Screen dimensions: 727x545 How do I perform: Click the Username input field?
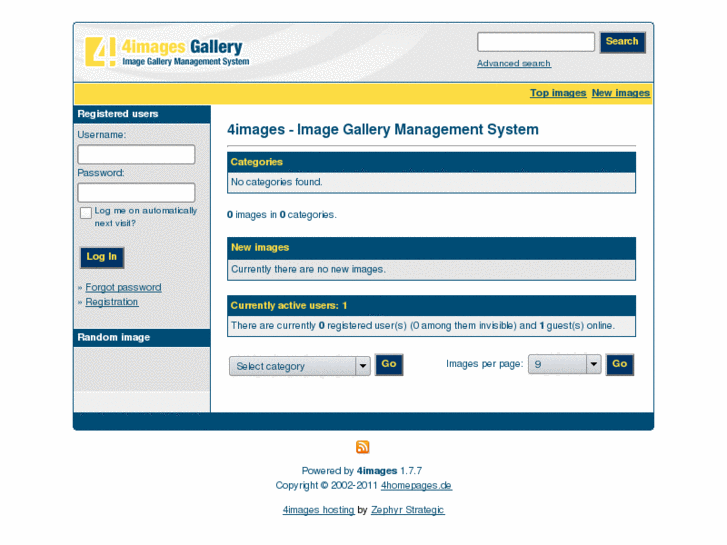pos(136,154)
